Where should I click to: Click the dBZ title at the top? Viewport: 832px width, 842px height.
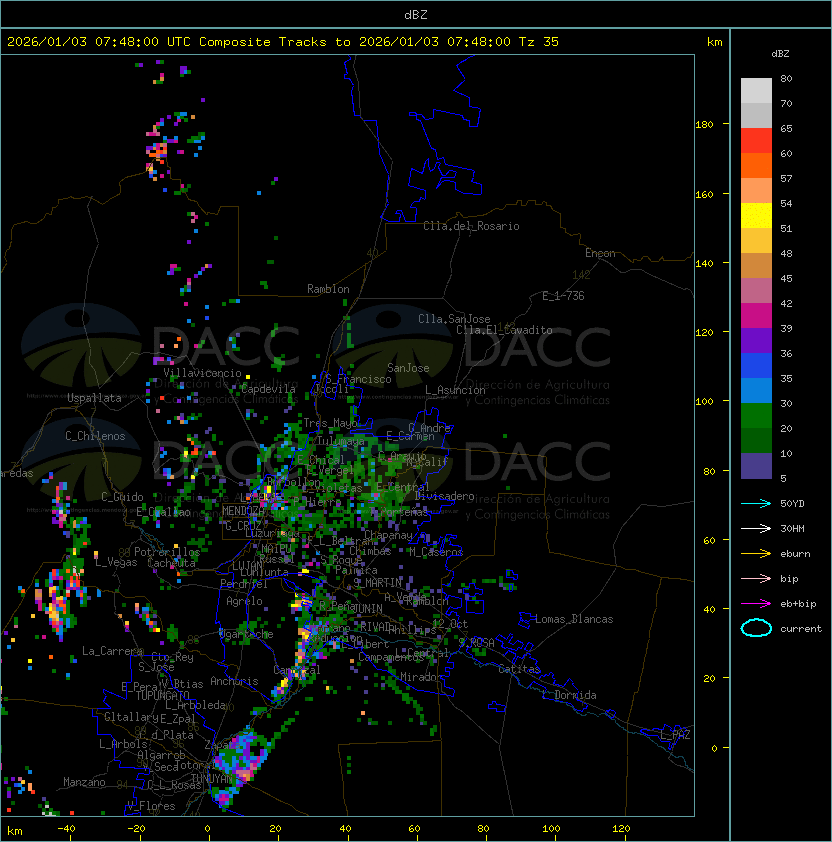(416, 15)
